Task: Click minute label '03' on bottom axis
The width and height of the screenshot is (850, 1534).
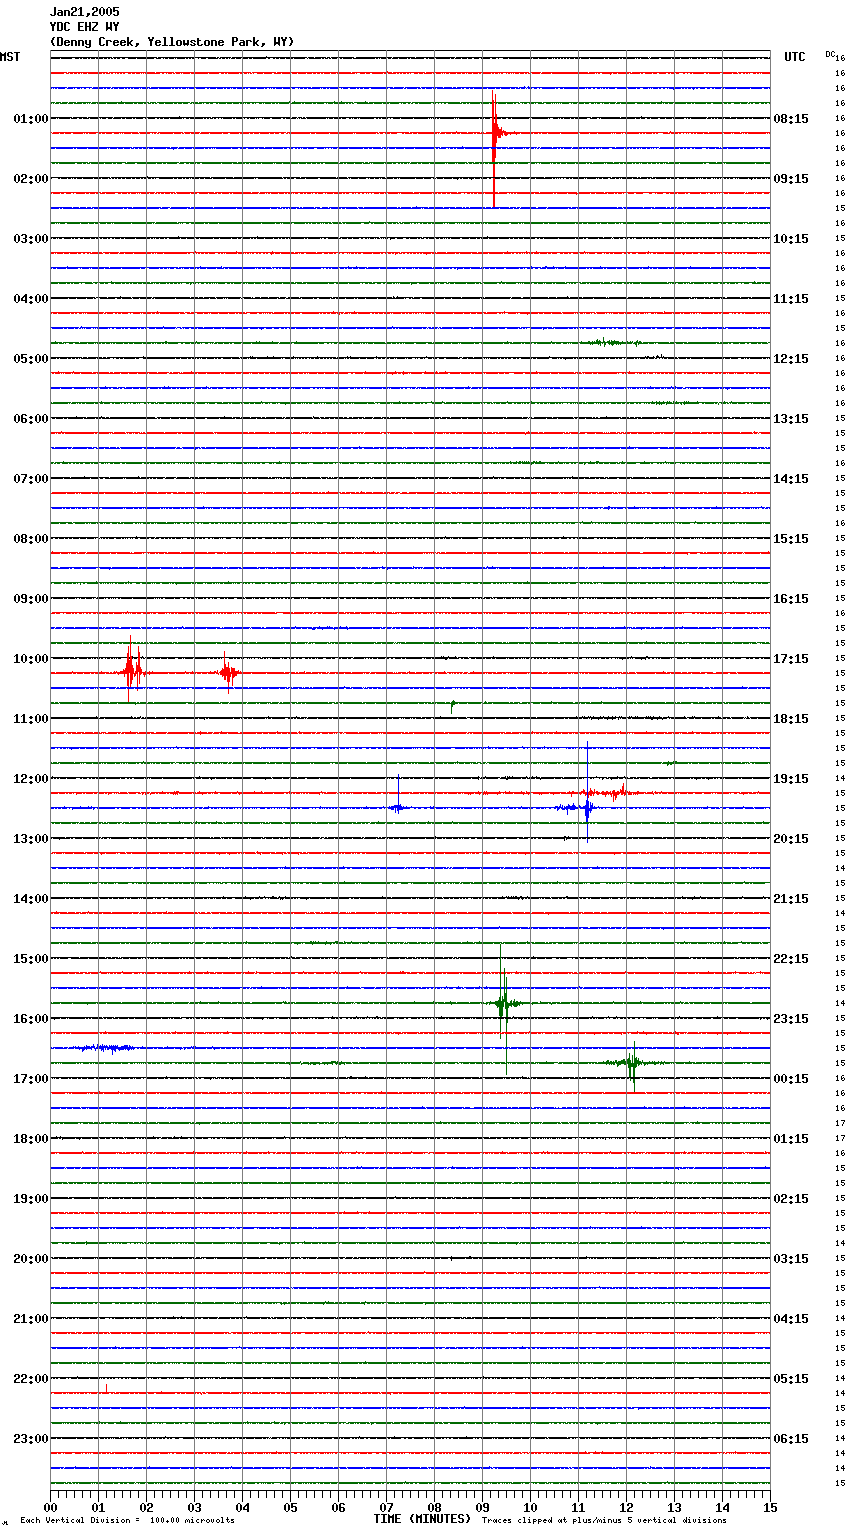Action: point(195,1507)
